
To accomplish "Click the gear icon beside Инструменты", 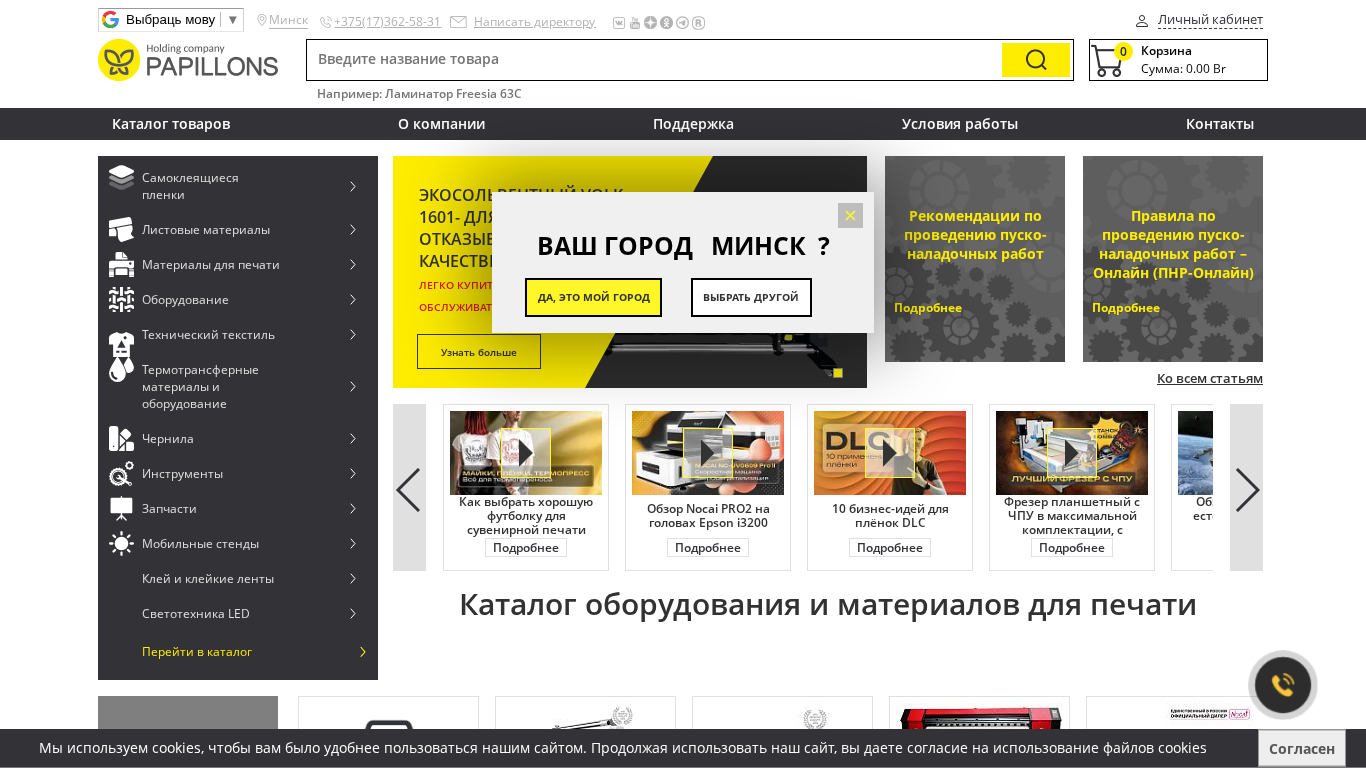I will [121, 474].
